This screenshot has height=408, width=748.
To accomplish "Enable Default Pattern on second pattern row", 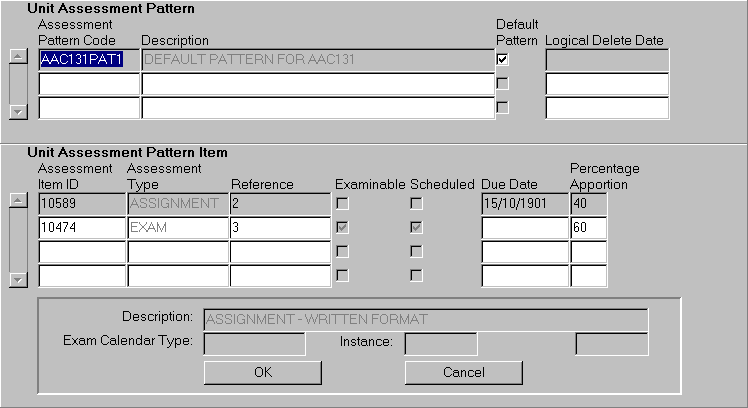I will pyautogui.click(x=502, y=84).
